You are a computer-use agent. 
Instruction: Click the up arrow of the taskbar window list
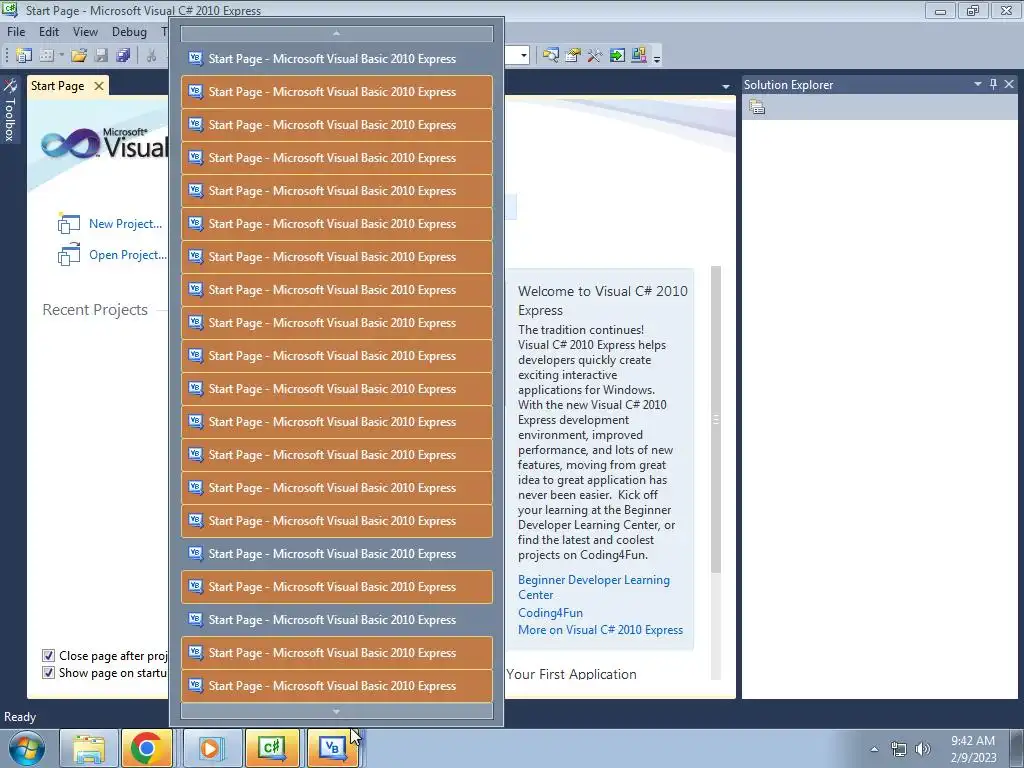pyautogui.click(x=337, y=33)
